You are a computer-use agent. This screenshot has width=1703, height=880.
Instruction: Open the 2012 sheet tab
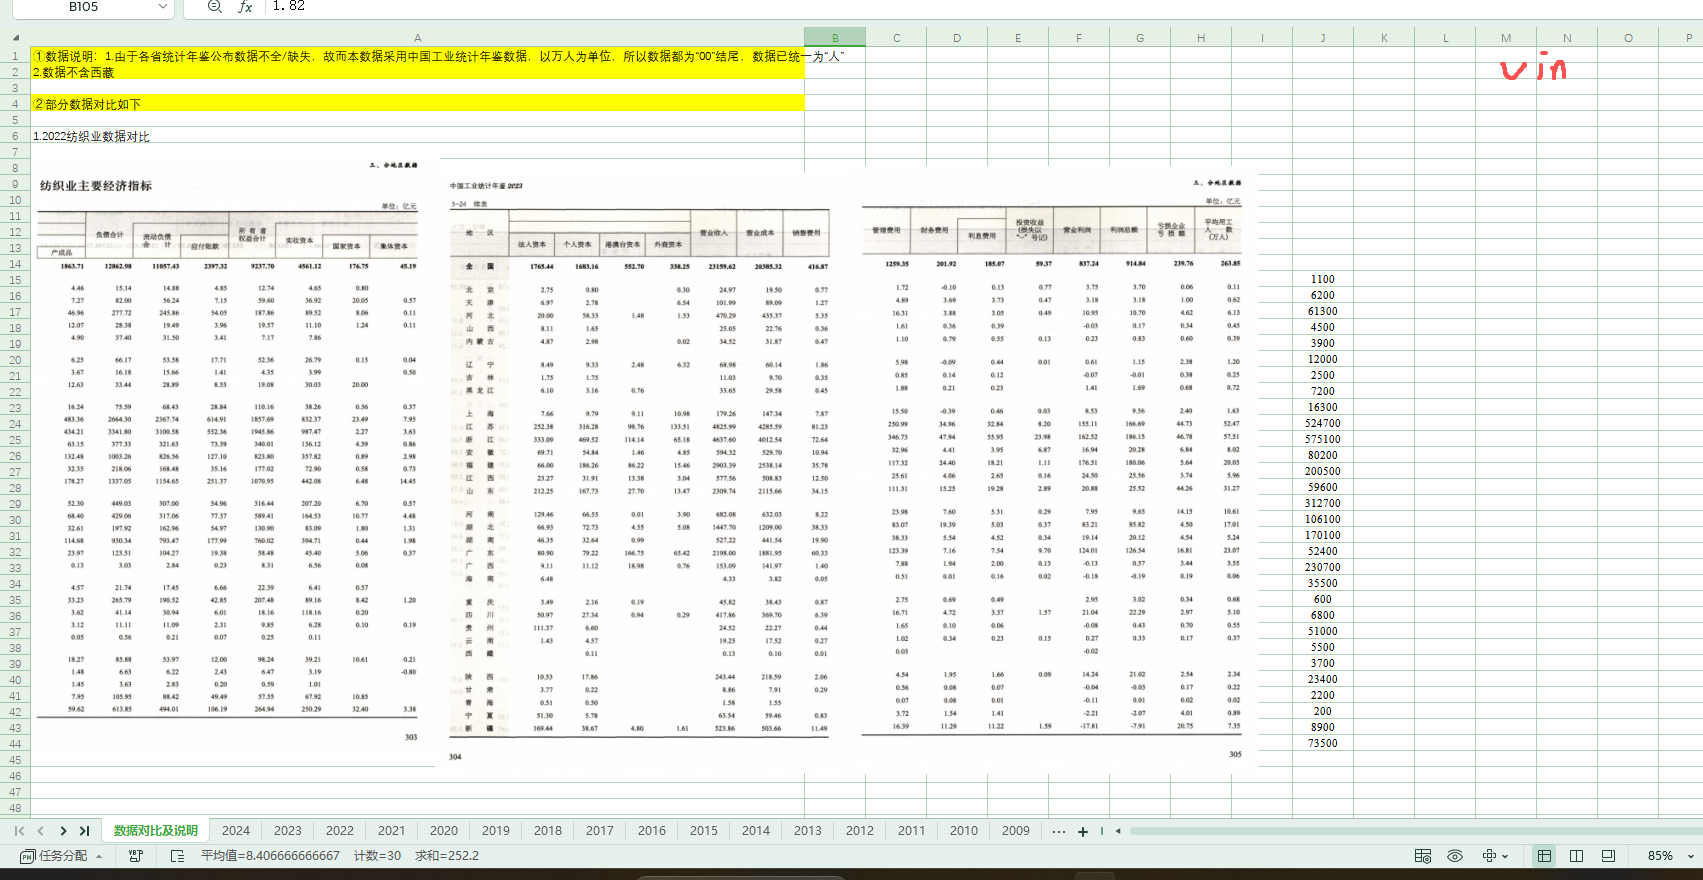click(x=860, y=831)
